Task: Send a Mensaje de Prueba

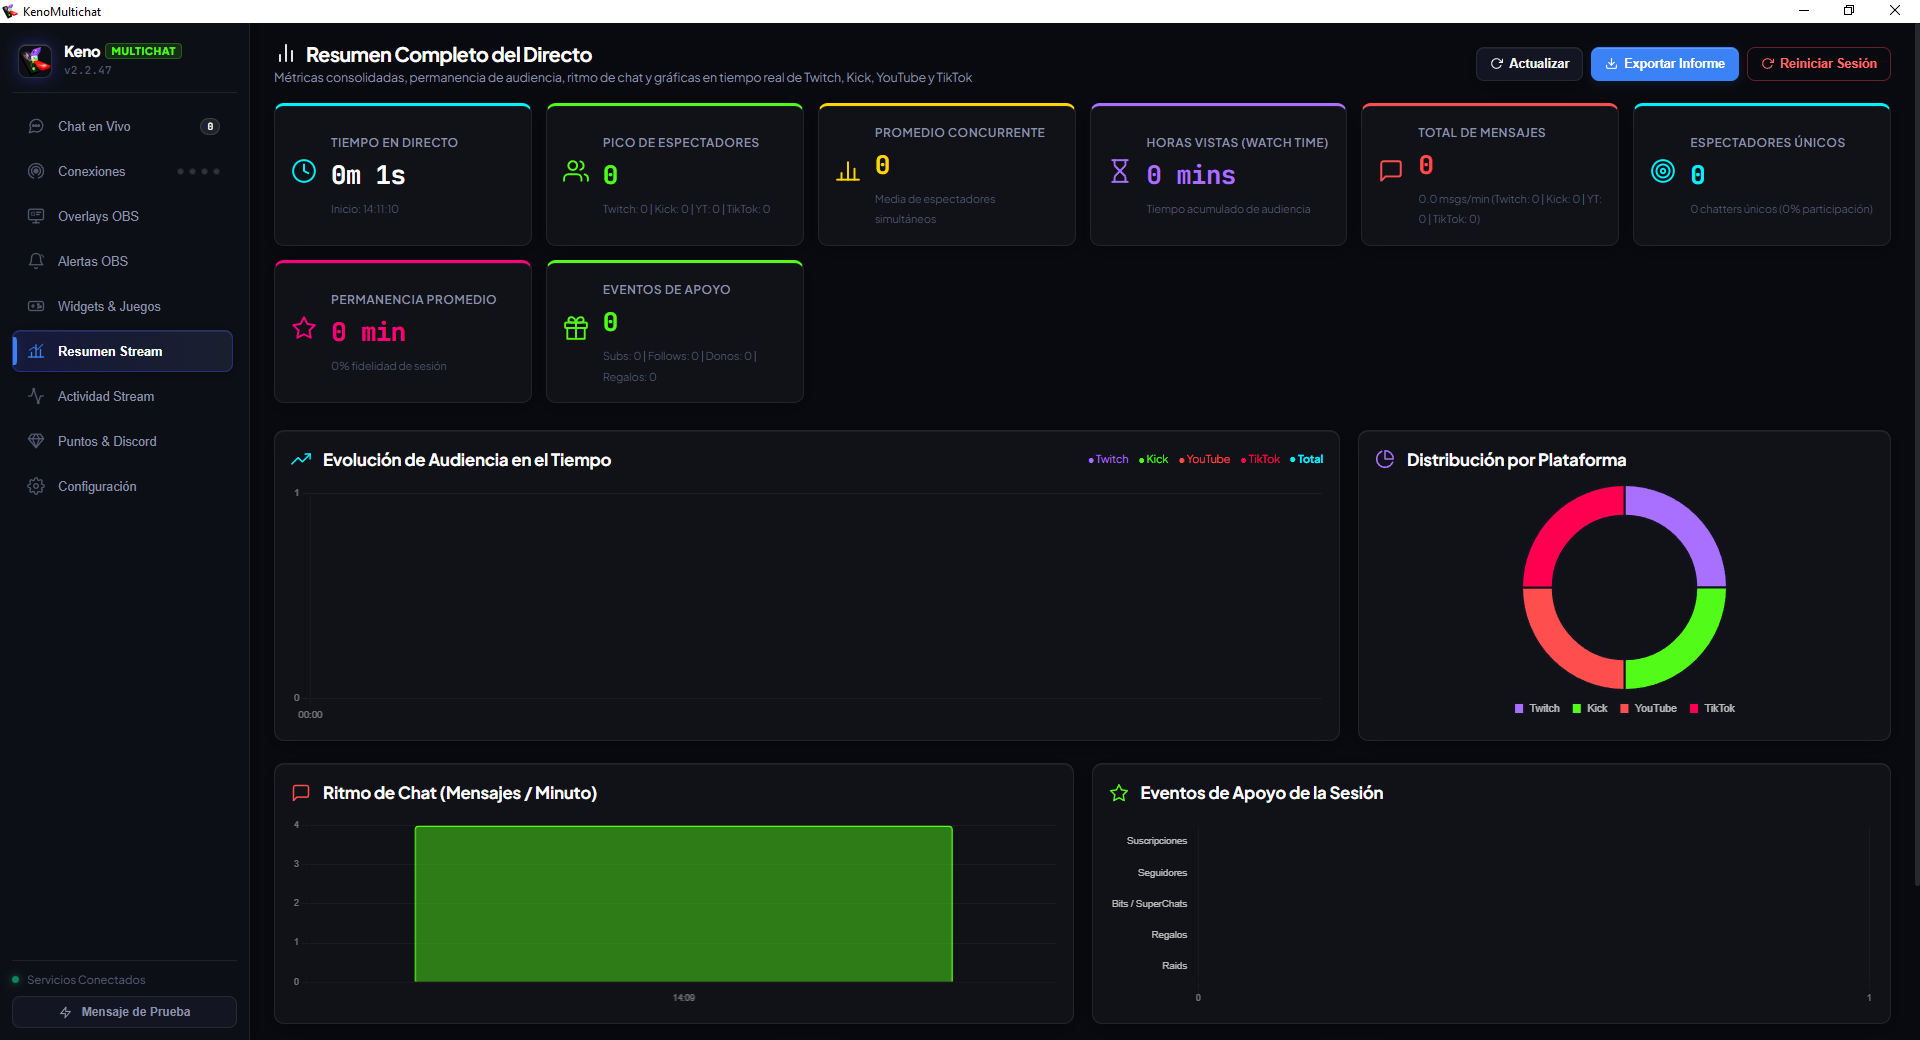Action: click(125, 1012)
